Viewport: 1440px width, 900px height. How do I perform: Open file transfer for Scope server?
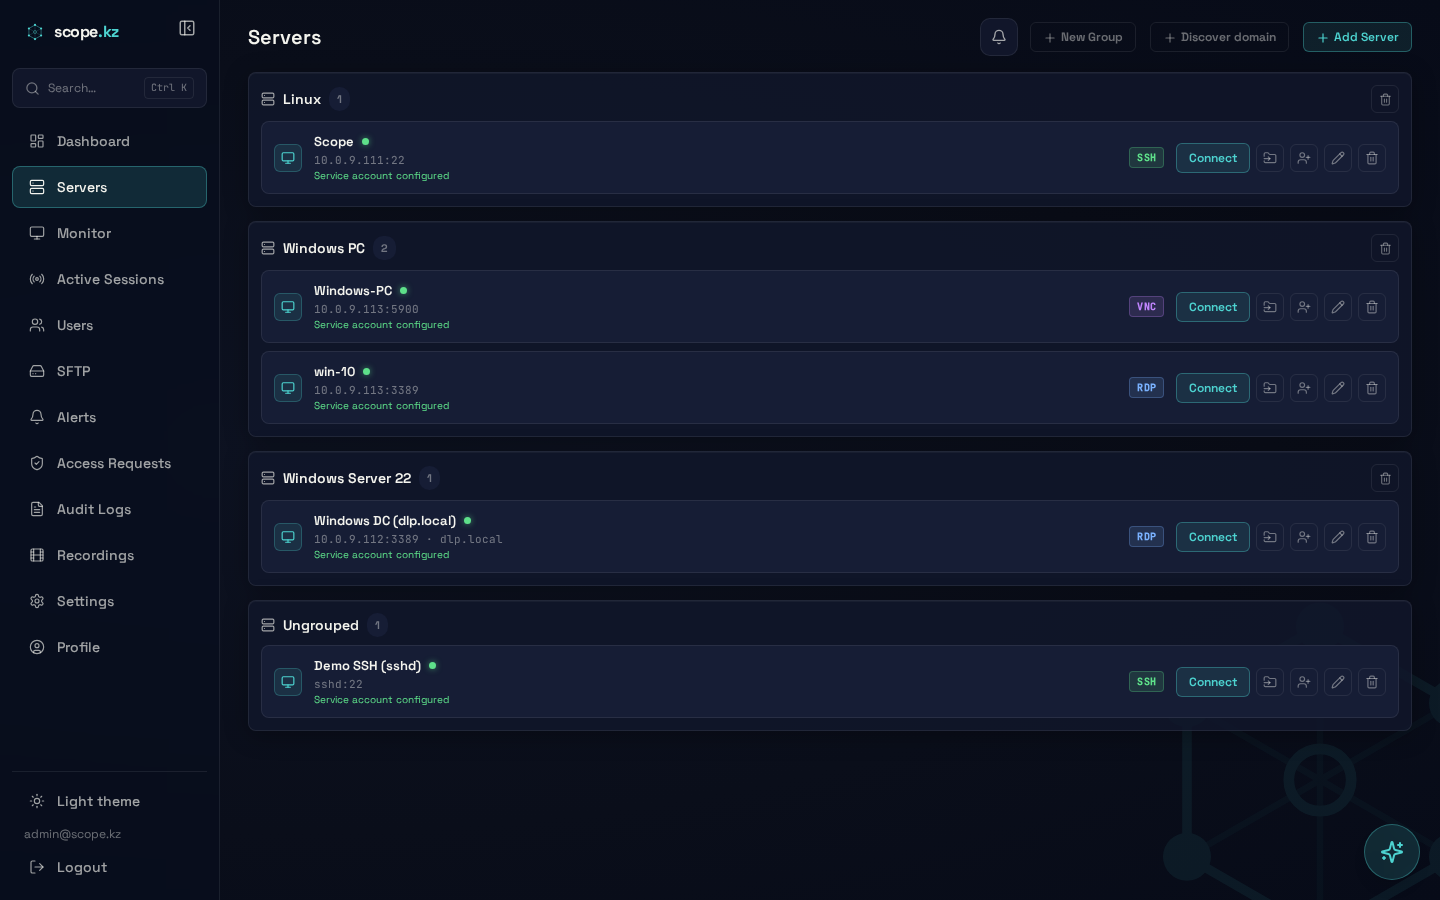pos(1270,158)
